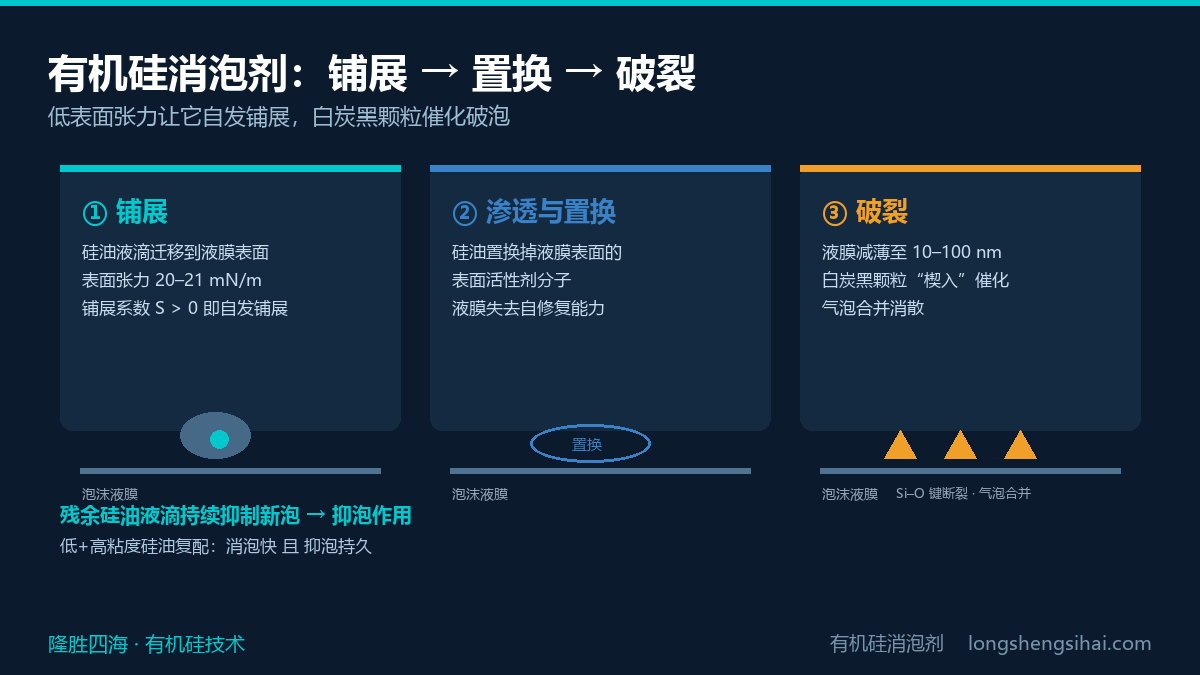Open the longshengsihai.com link

(1060, 644)
